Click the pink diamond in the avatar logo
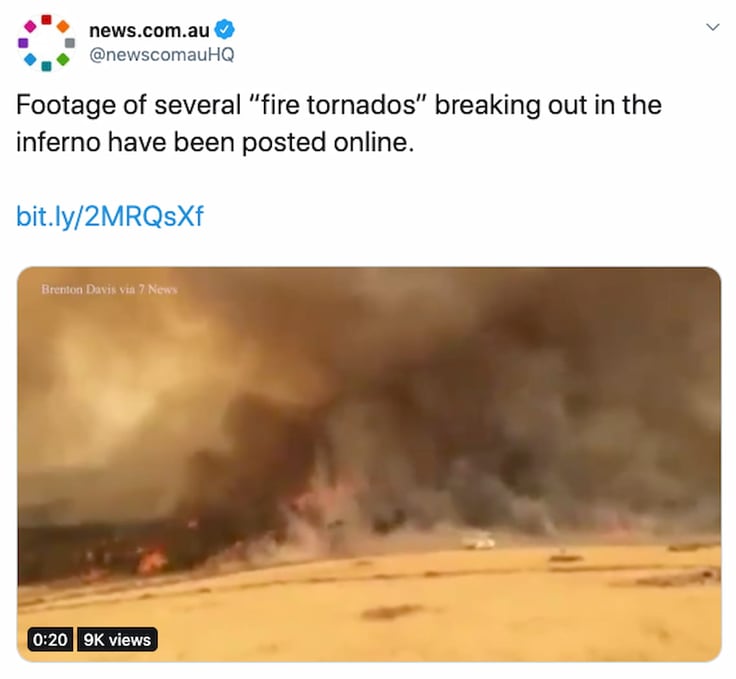Viewport: 736px width, 679px height. (30, 27)
